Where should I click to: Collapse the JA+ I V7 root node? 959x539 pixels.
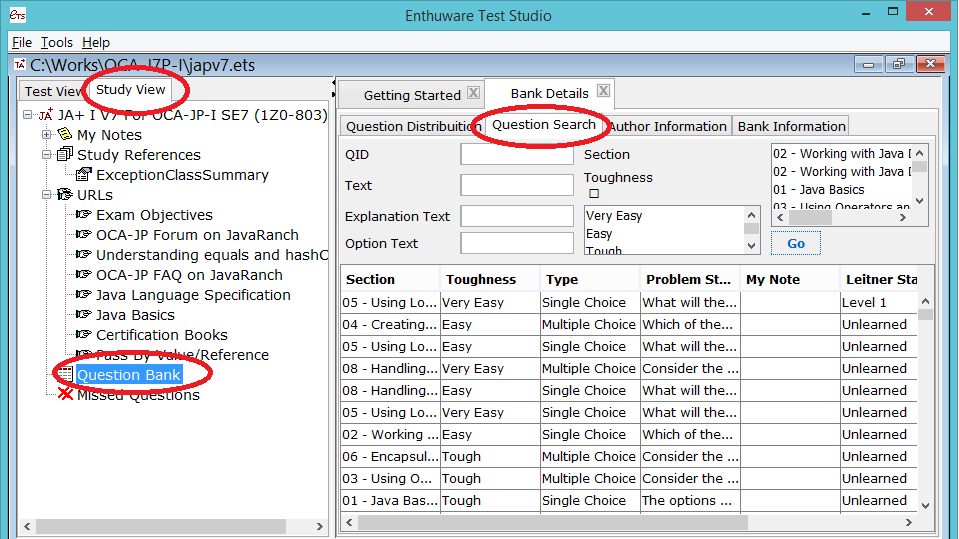(28, 114)
